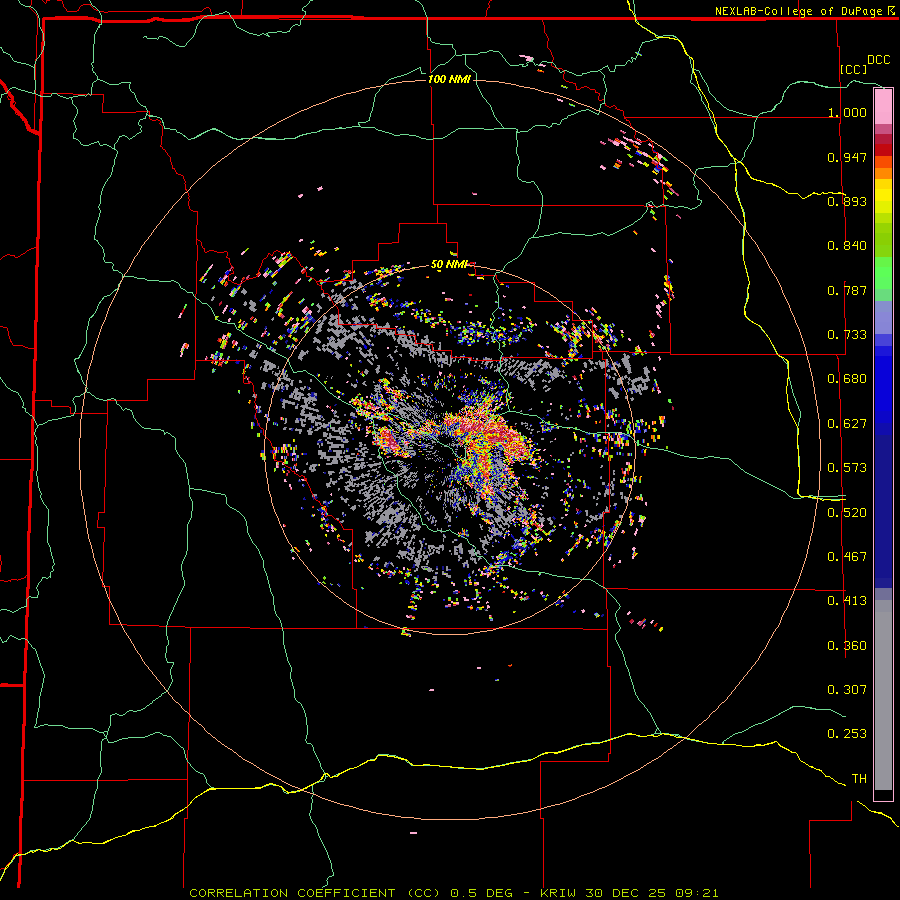Click the [CC] units label
The height and width of the screenshot is (900, 900).
(x=854, y=69)
